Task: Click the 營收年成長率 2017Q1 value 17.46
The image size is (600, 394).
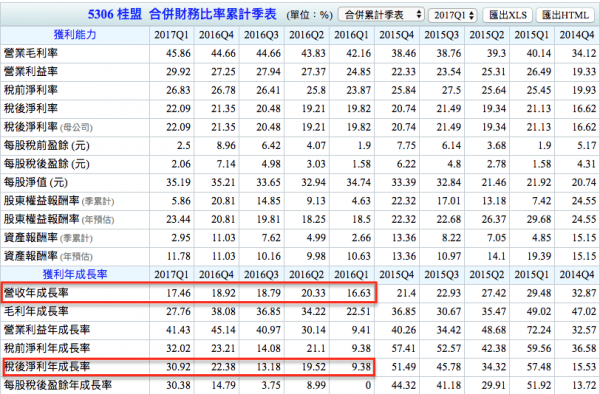Action: (x=178, y=293)
